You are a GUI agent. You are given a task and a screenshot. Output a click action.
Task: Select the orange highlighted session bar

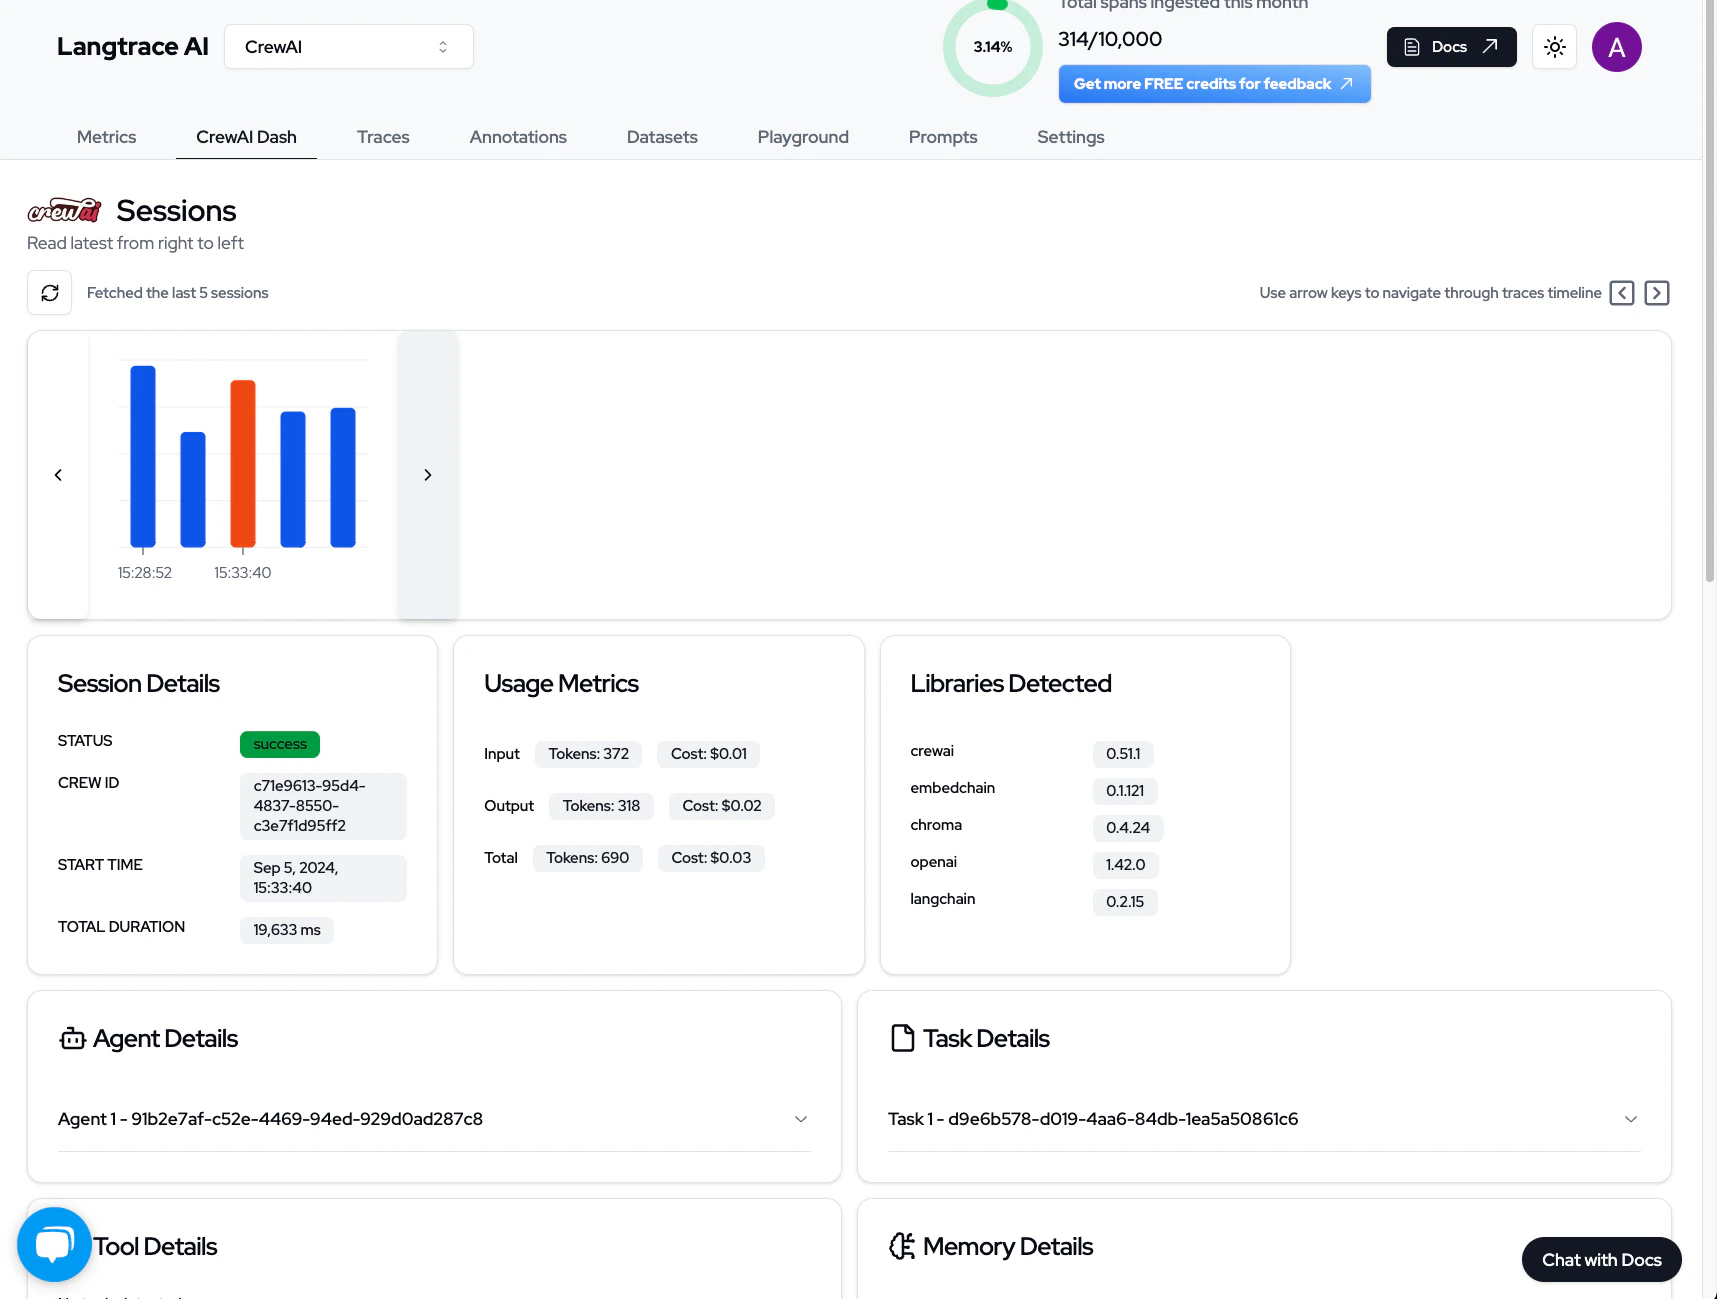click(x=243, y=463)
